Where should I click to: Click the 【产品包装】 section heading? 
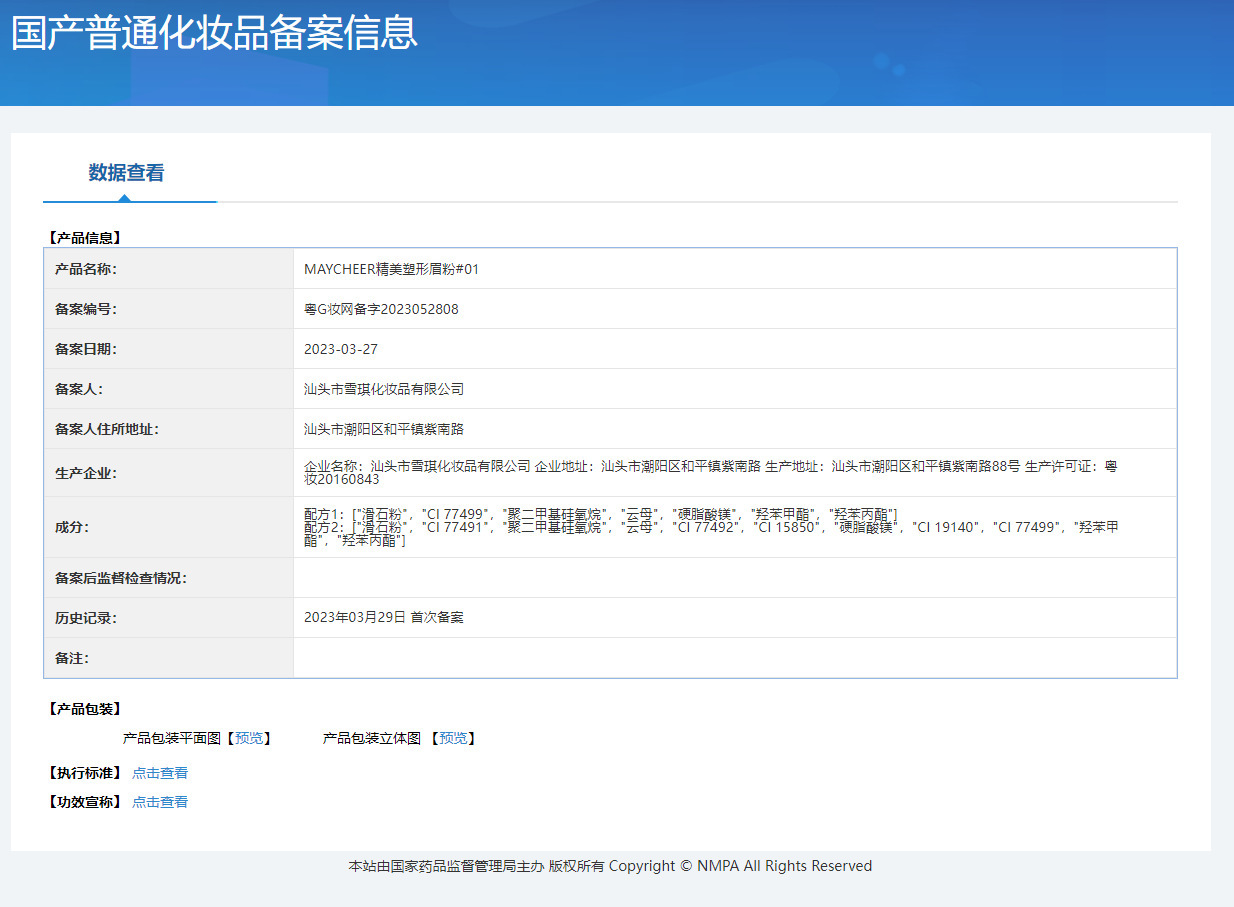click(x=84, y=709)
